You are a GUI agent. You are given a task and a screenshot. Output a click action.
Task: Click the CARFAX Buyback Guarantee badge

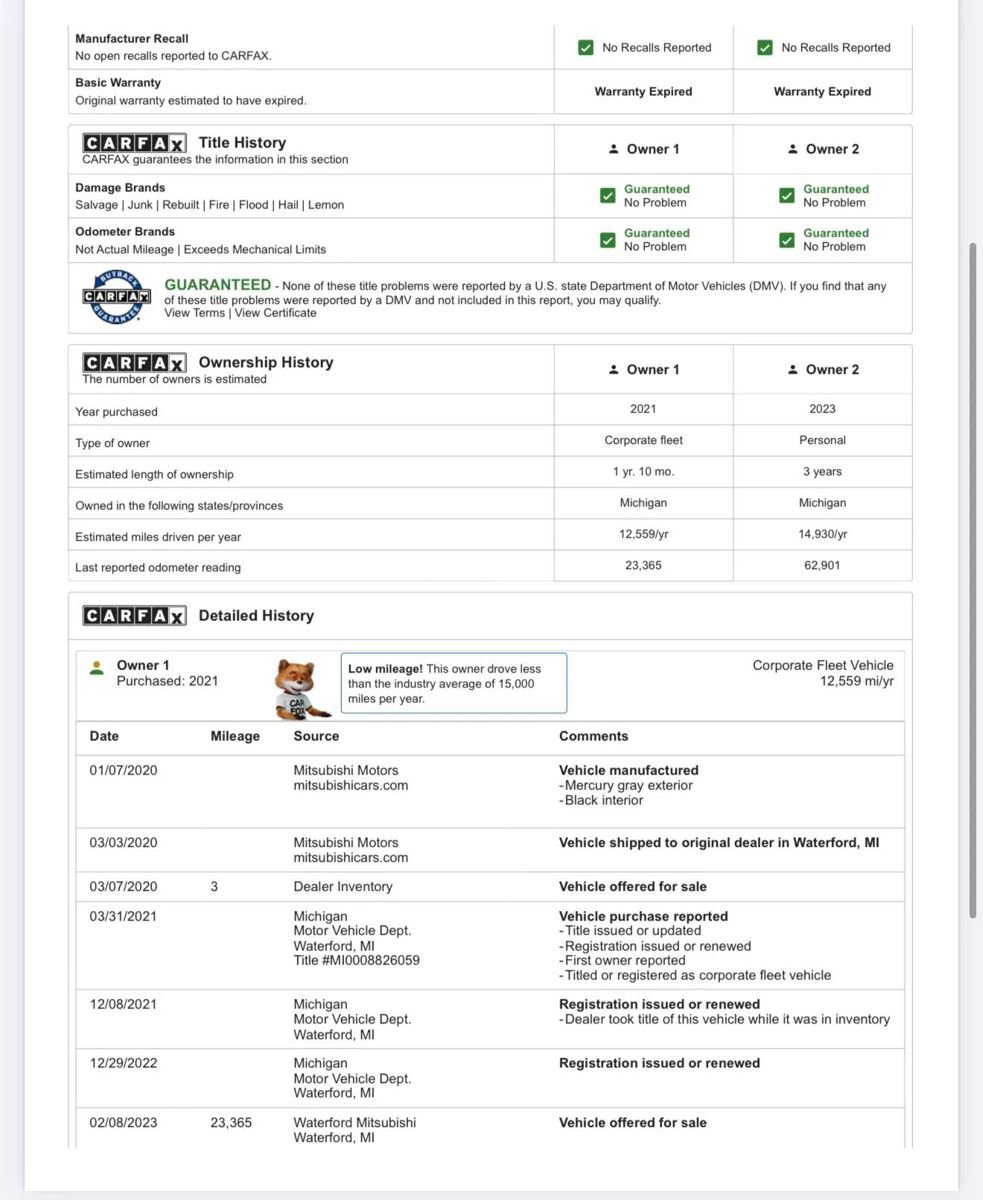point(116,297)
